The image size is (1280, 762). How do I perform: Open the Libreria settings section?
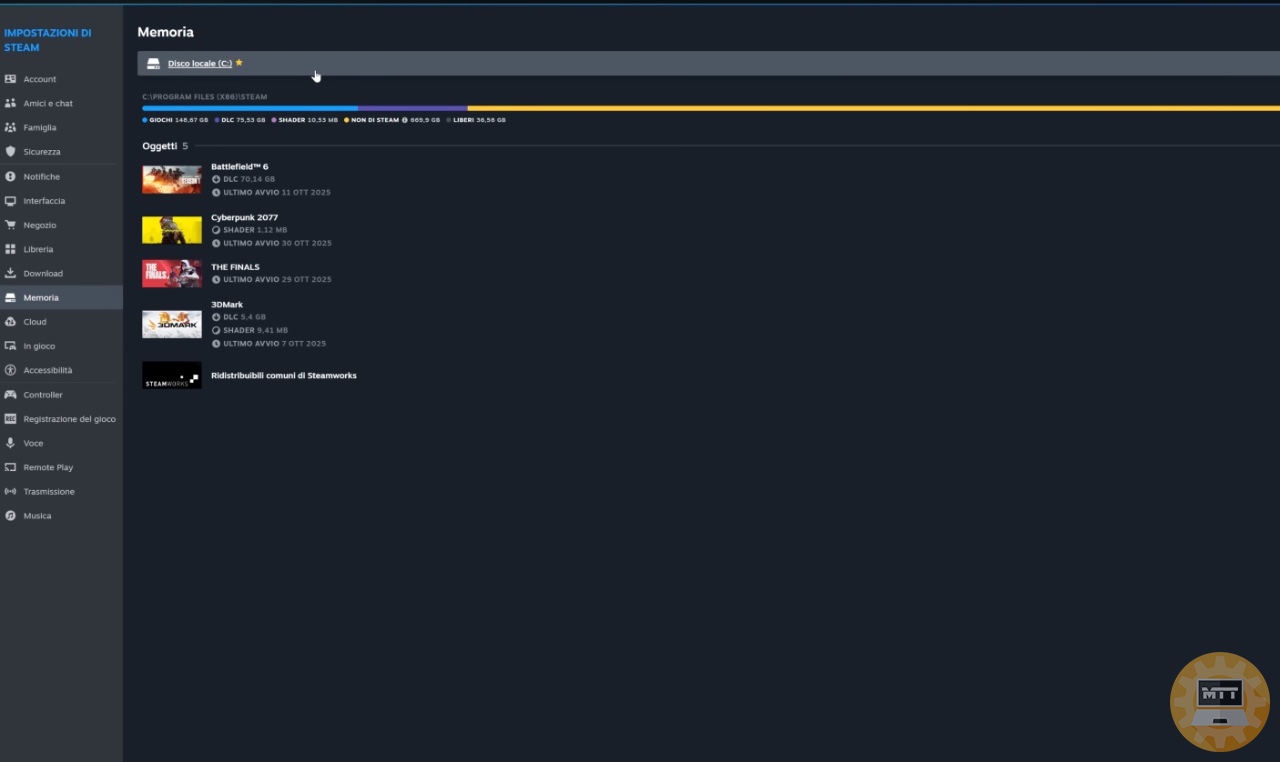(38, 249)
